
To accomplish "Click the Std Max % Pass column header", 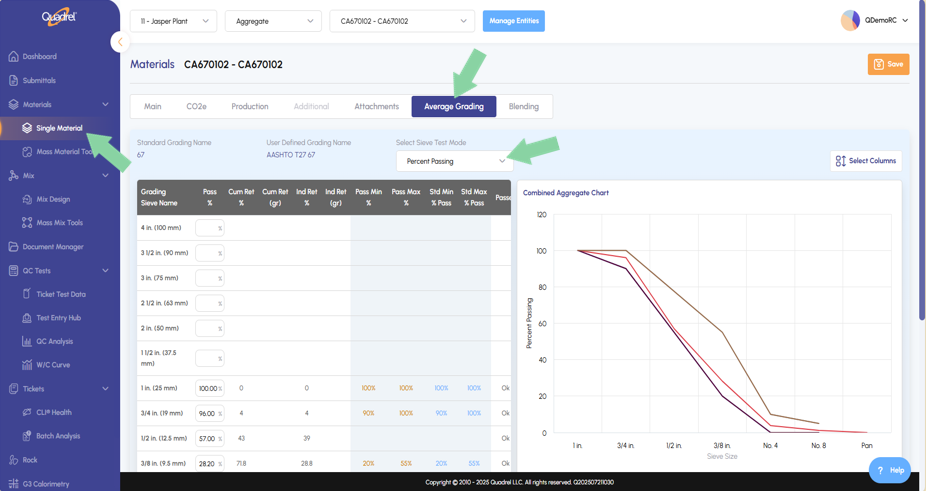I will coord(474,197).
